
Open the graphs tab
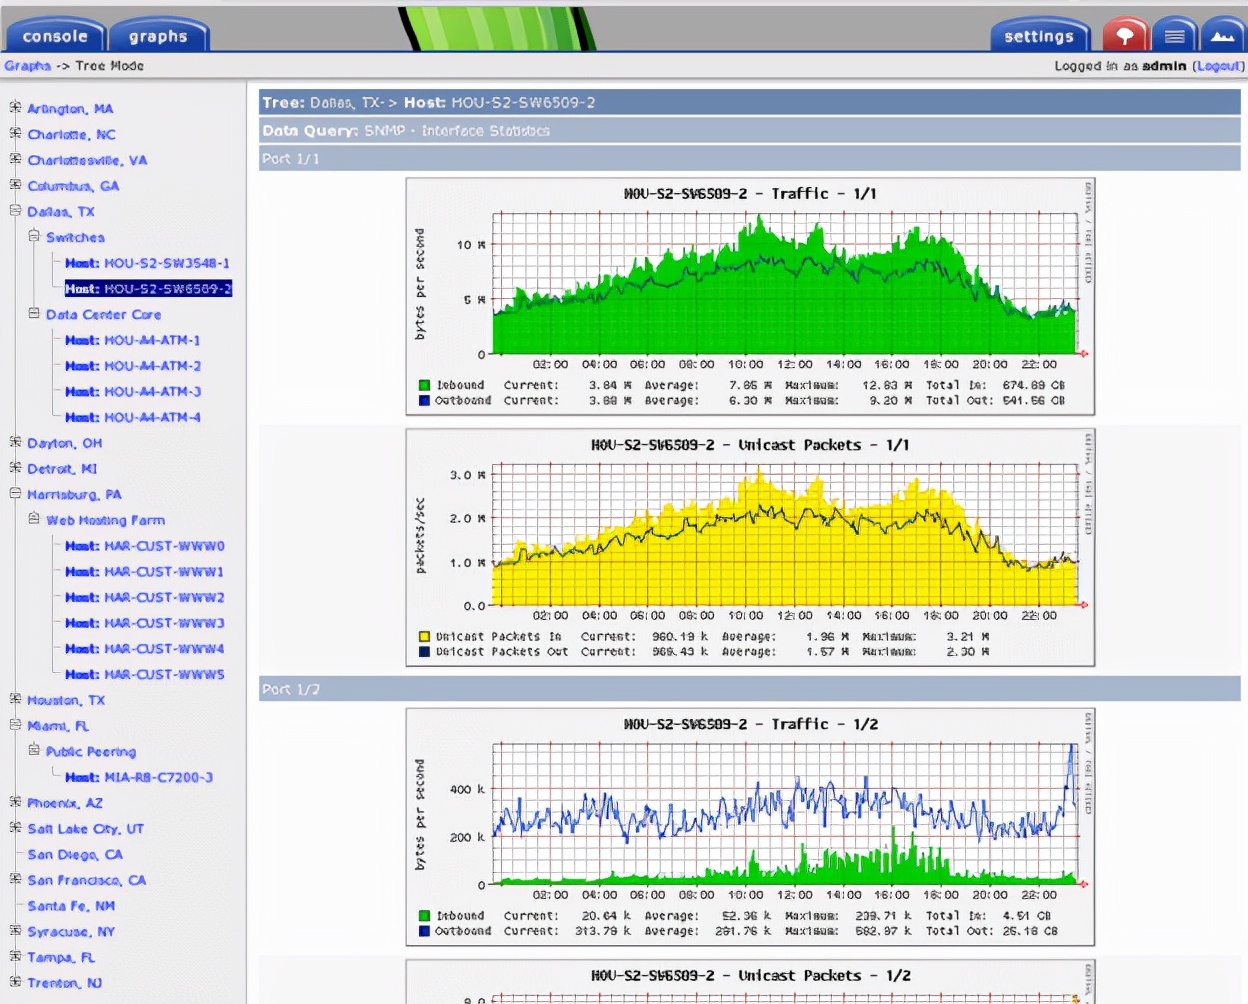[158, 36]
